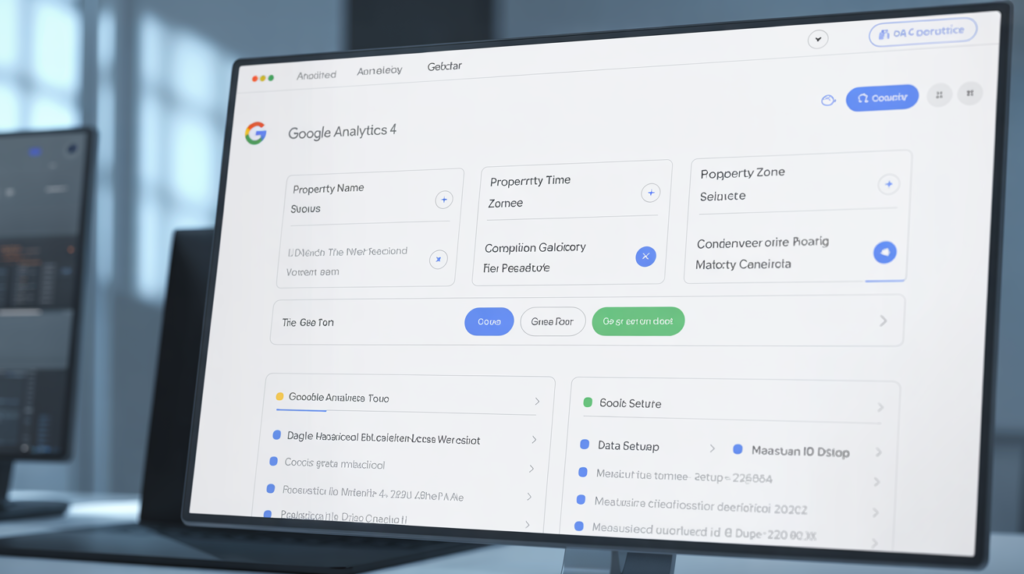The image size is (1024, 574).
Task: Click the Google Analytics 4 title
Action: pyautogui.click(x=342, y=132)
